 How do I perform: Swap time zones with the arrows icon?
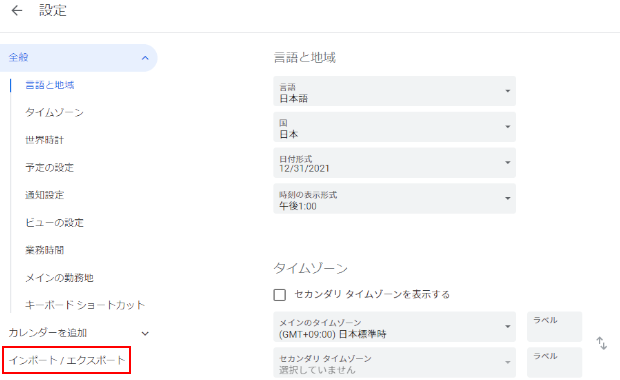pos(601,343)
